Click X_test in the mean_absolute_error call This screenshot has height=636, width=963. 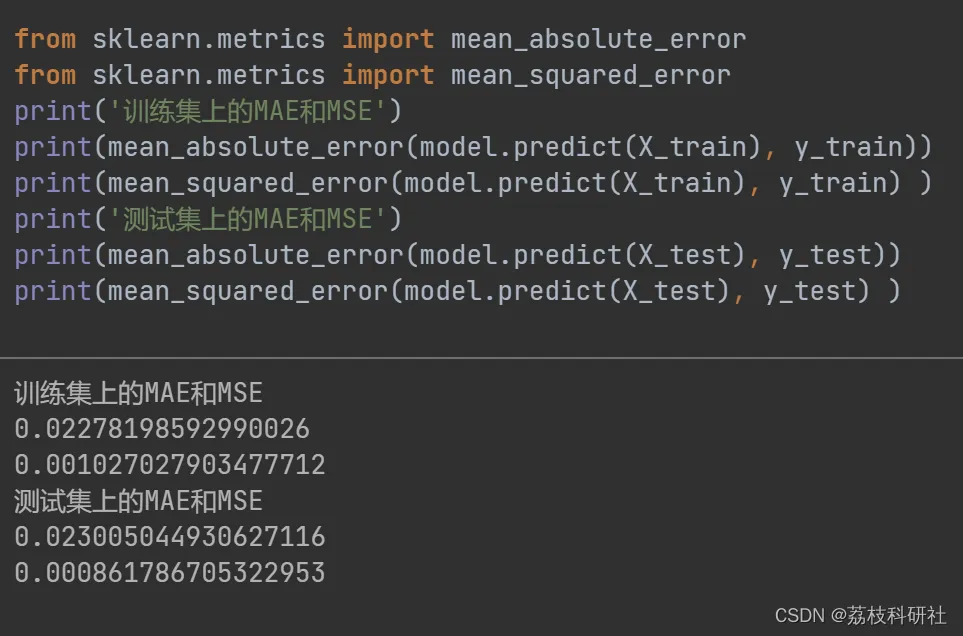684,255
